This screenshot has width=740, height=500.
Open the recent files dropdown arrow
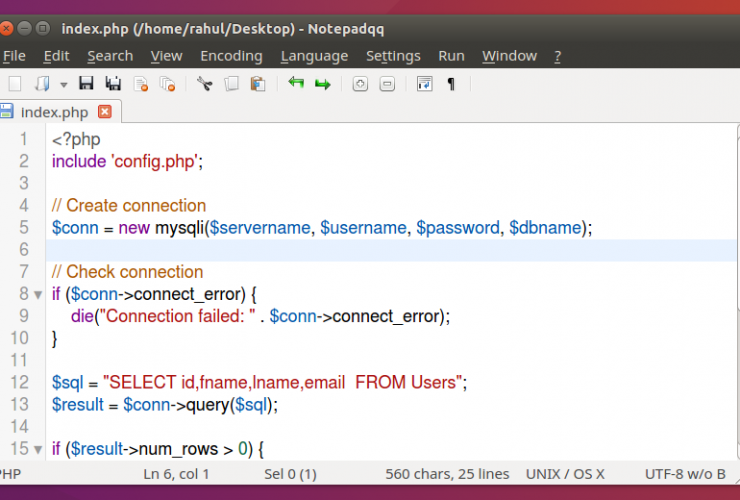coord(63,85)
